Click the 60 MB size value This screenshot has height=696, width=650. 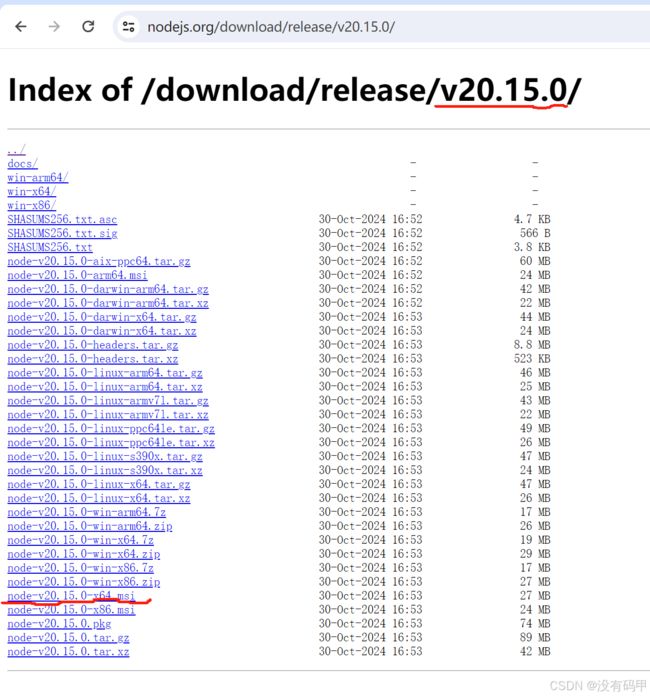(x=535, y=261)
